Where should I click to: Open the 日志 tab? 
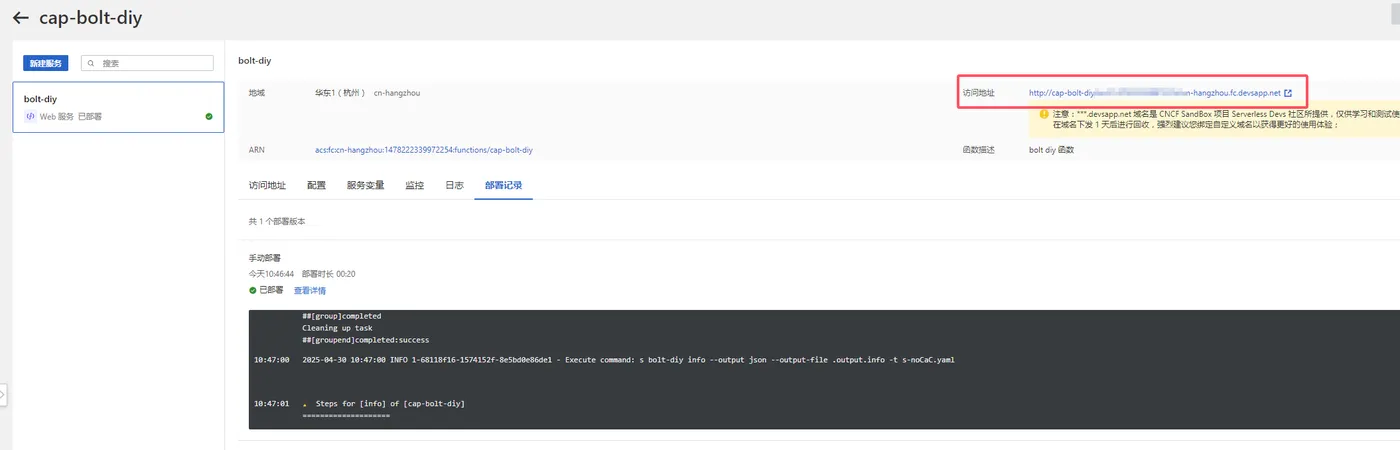click(x=454, y=186)
